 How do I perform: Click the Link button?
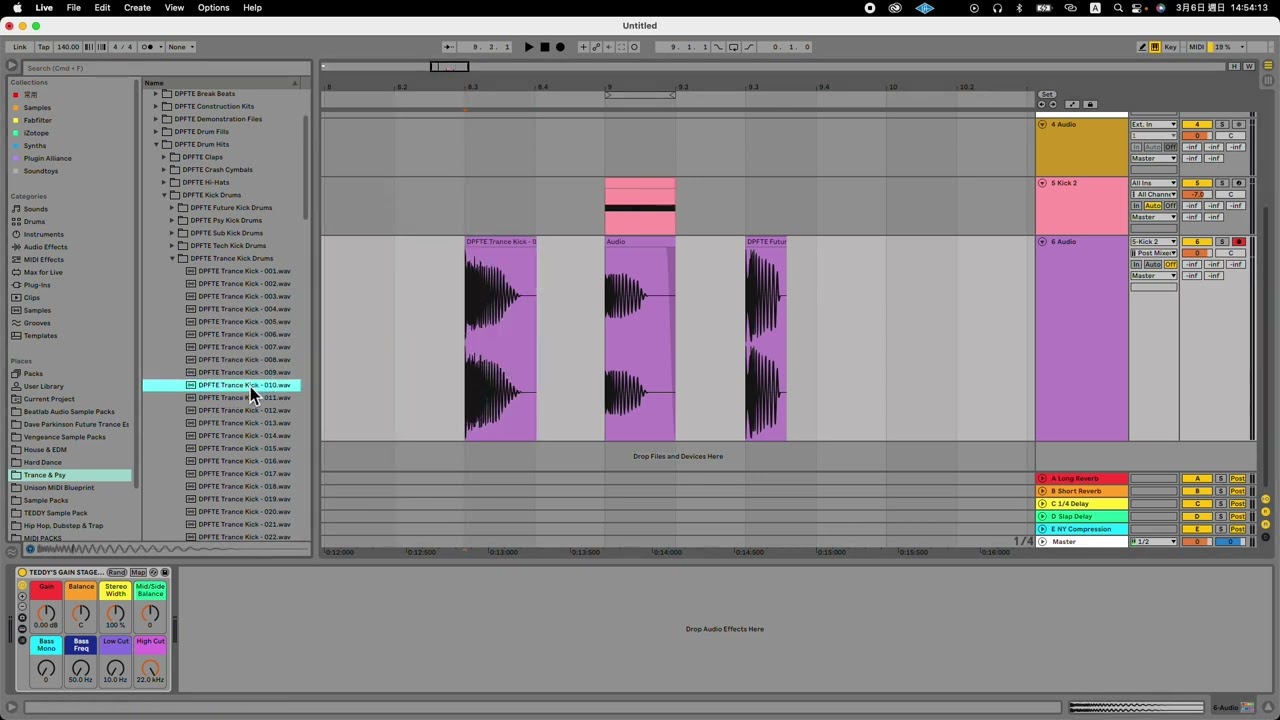20,47
